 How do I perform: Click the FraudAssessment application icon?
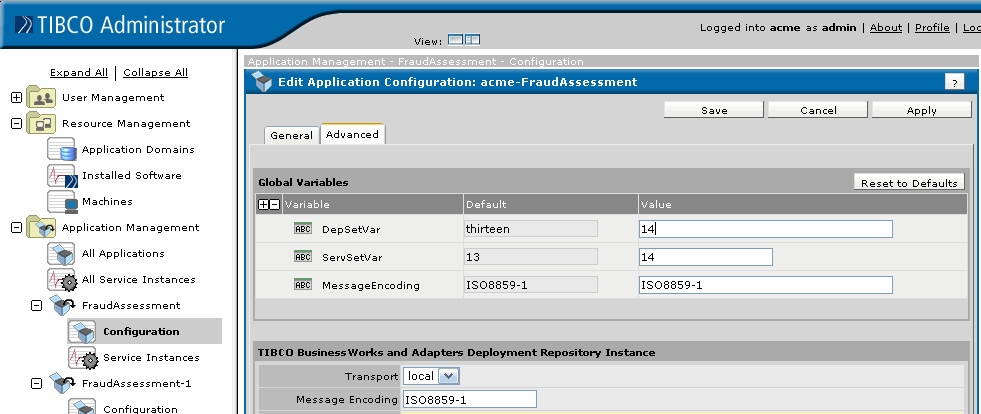62,305
